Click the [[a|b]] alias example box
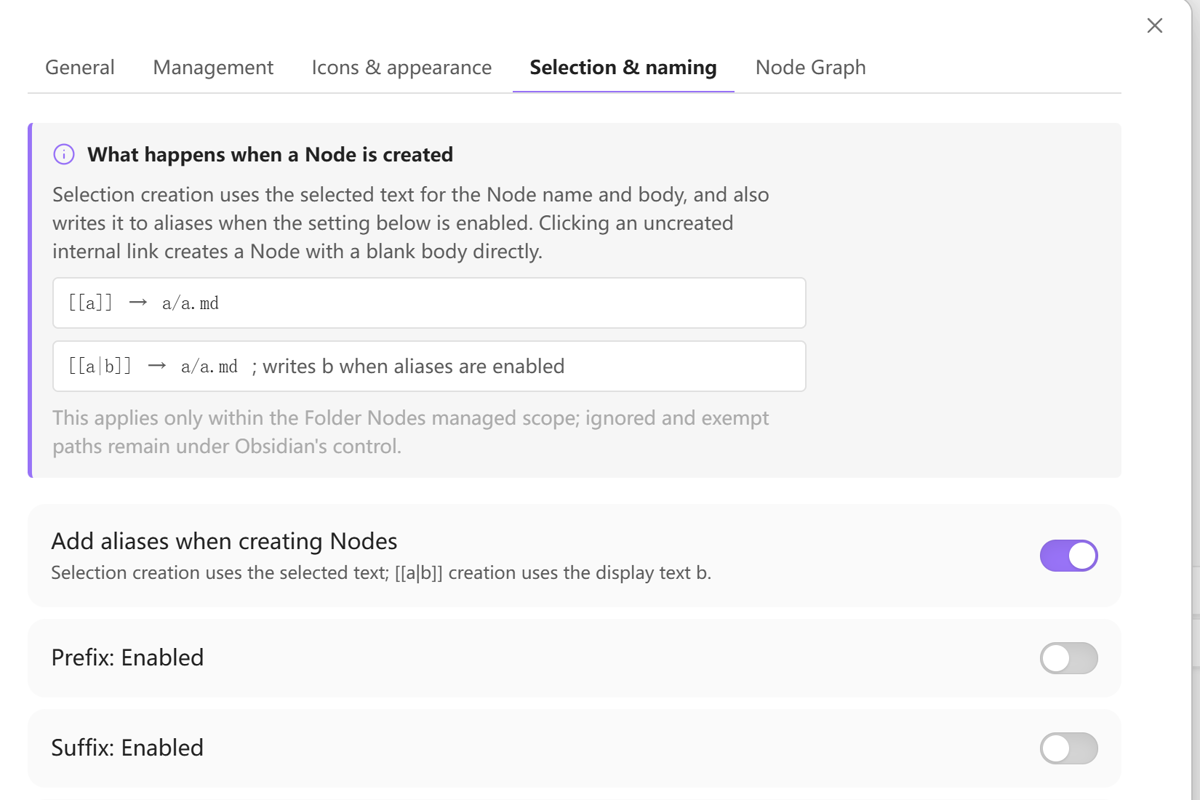Screen dimensions: 1200x800 coord(429,366)
